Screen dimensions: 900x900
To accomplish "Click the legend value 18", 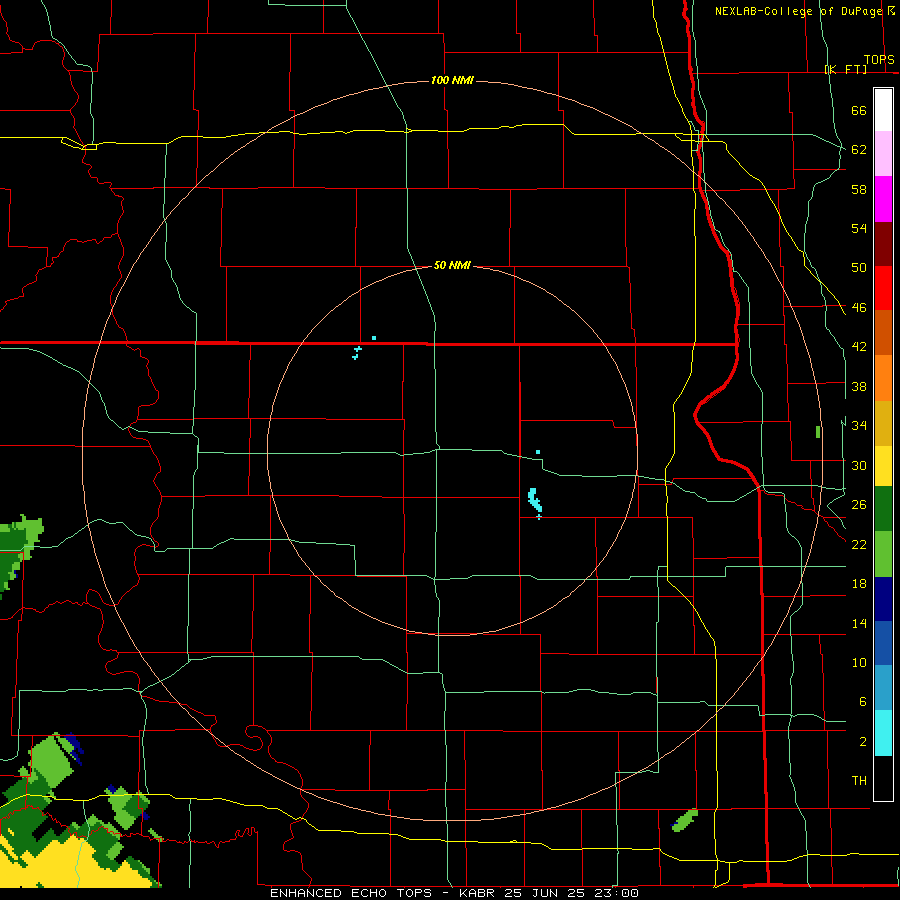I will (x=859, y=584).
